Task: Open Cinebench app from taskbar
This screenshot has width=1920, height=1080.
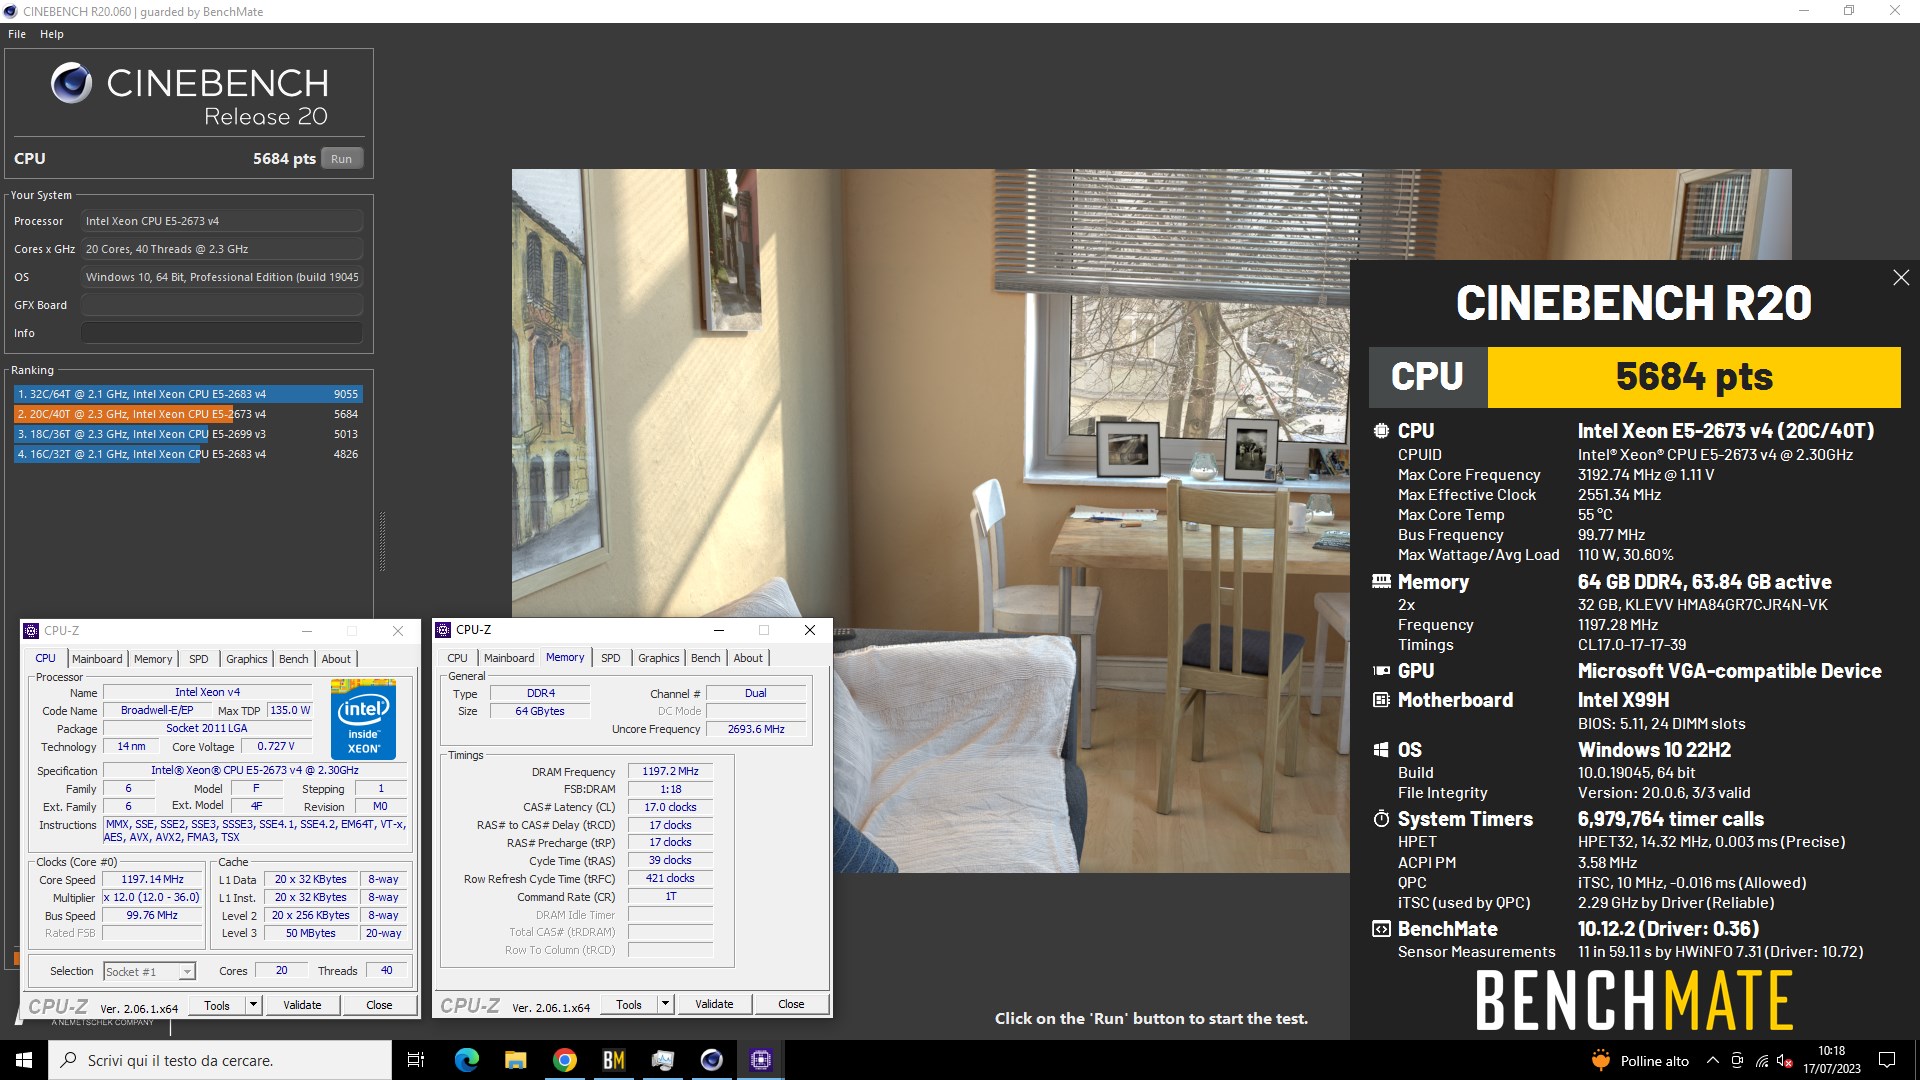Action: click(712, 1060)
